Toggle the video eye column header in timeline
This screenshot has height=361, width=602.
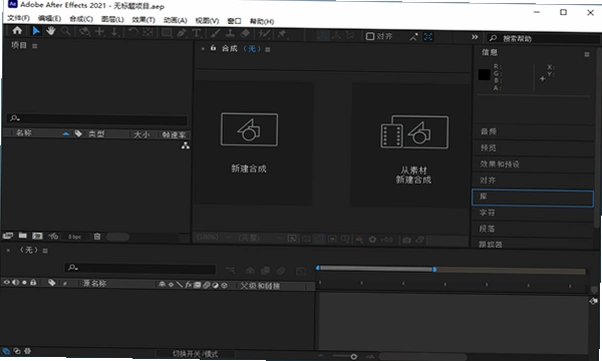7,282
